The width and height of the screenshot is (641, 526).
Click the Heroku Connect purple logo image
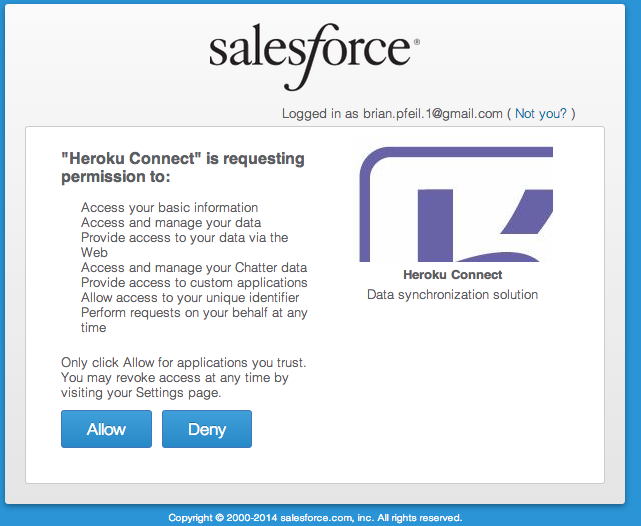(456, 204)
